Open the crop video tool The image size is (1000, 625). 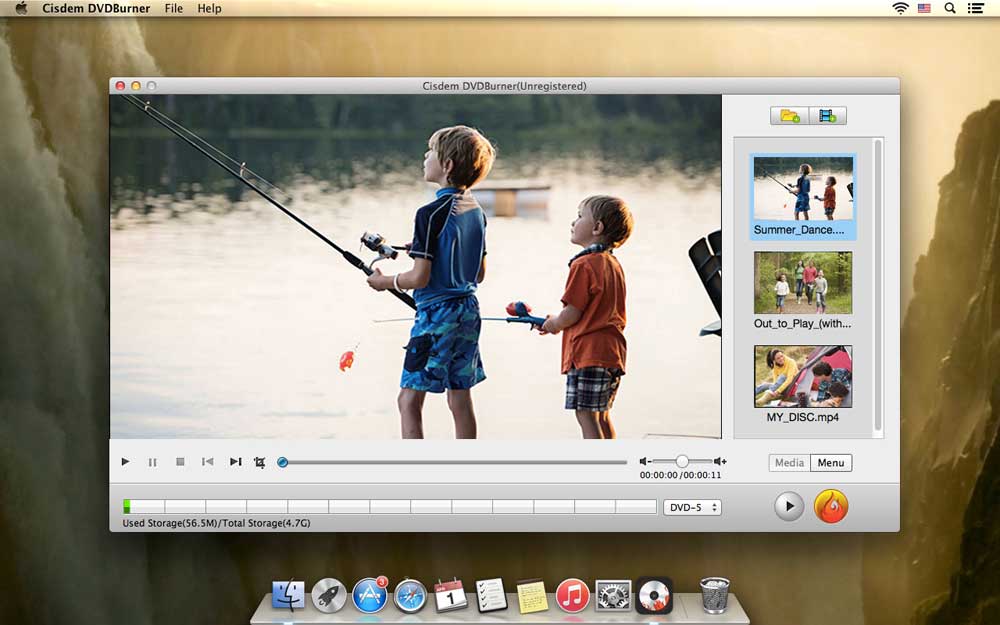(260, 462)
